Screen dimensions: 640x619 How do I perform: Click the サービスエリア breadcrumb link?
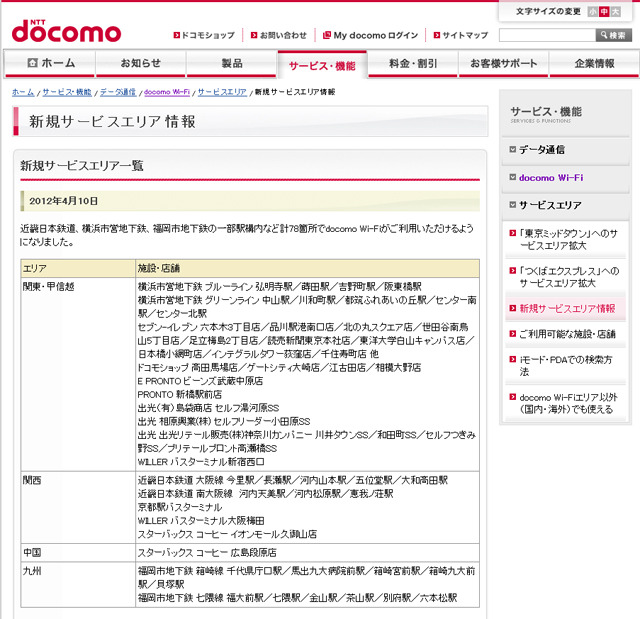click(222, 92)
